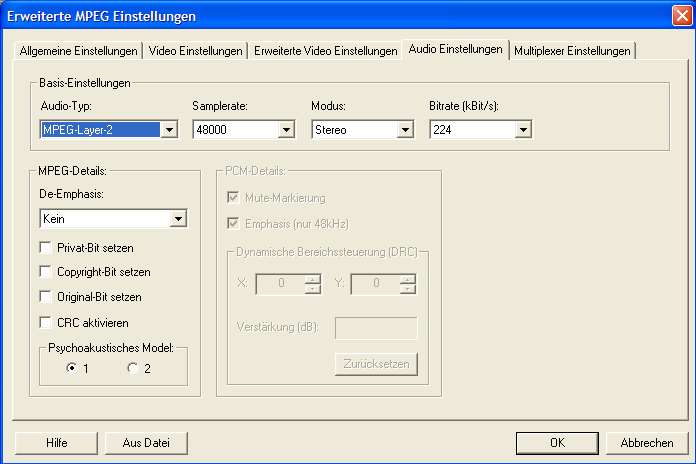
Task: Select psychoacoustic model 1 radio button
Action: 71,368
